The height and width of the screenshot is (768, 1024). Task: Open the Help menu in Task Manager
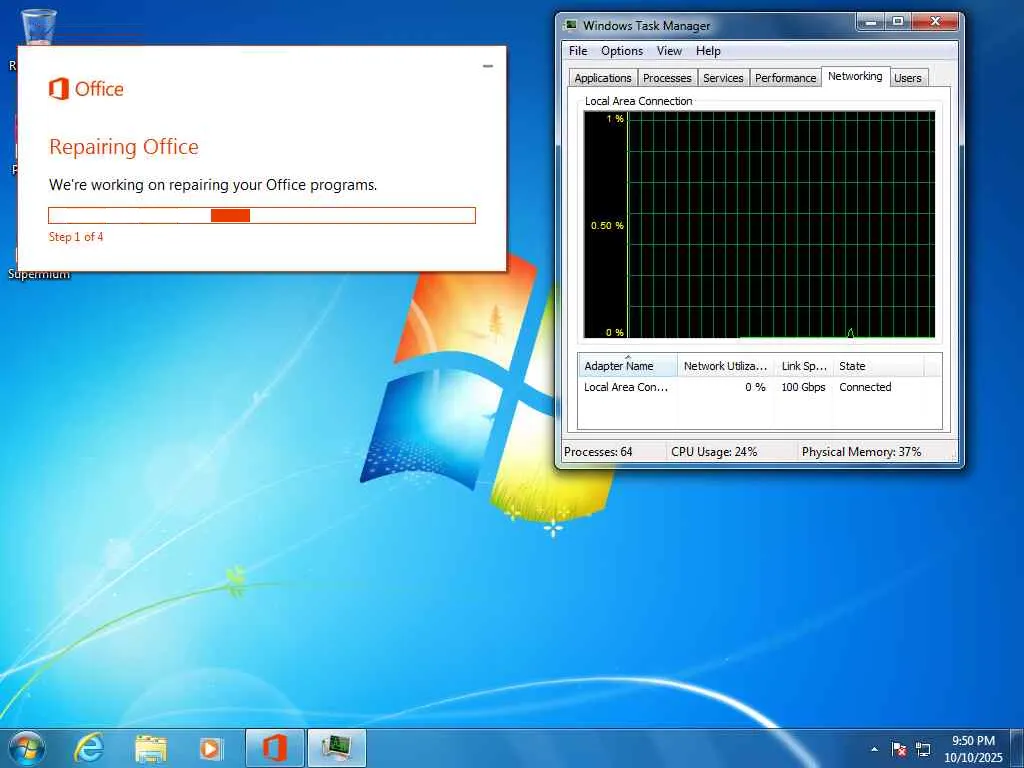(x=708, y=51)
